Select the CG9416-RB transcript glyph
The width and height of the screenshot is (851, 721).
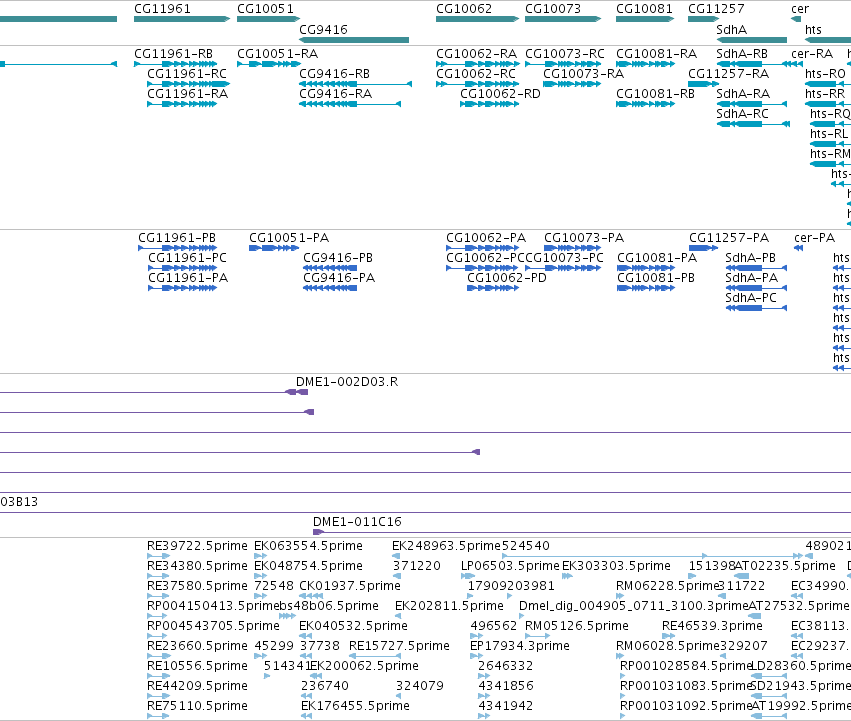355,84
